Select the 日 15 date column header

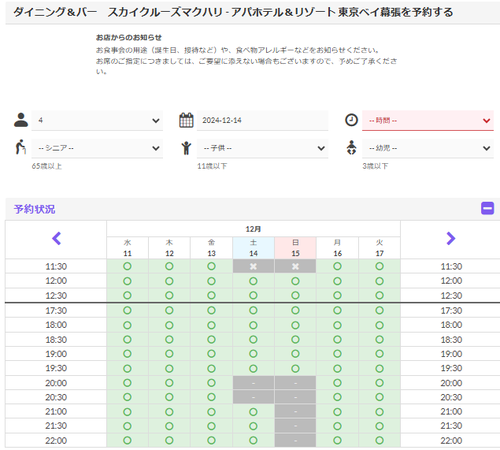pyautogui.click(x=295, y=248)
